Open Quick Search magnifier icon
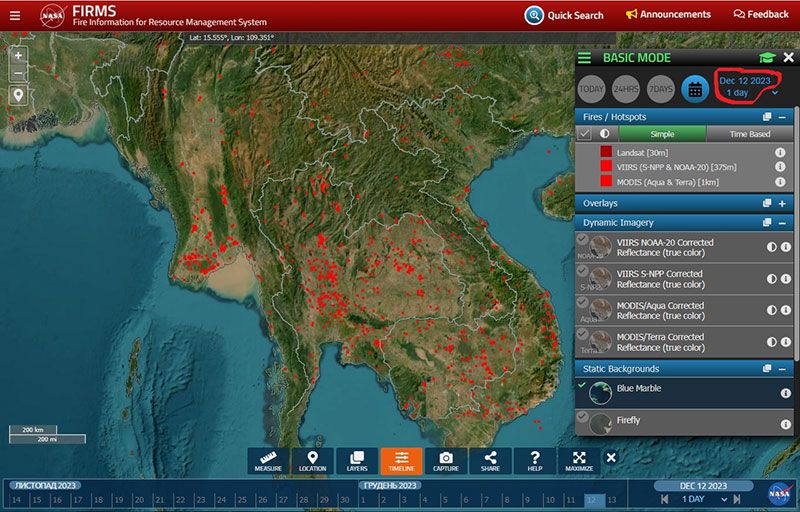 point(534,15)
